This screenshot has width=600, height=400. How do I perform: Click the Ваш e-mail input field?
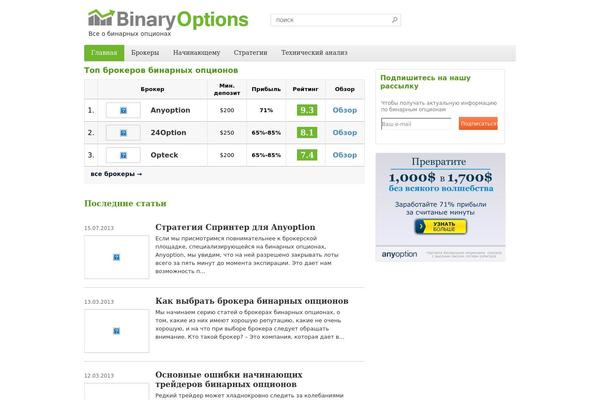(x=416, y=124)
